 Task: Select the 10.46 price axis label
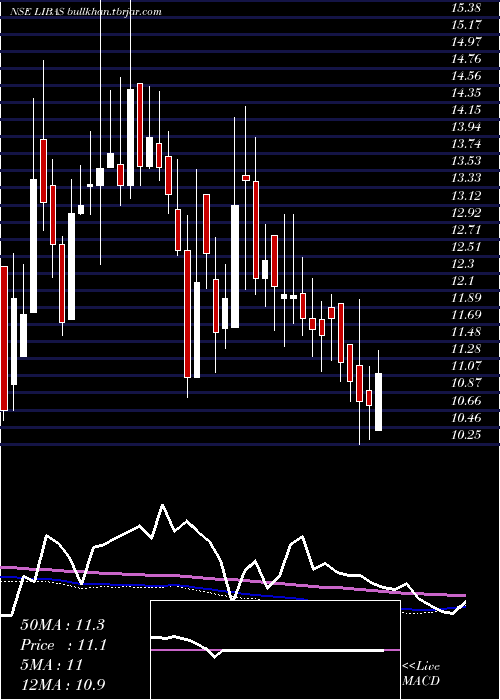point(466,417)
